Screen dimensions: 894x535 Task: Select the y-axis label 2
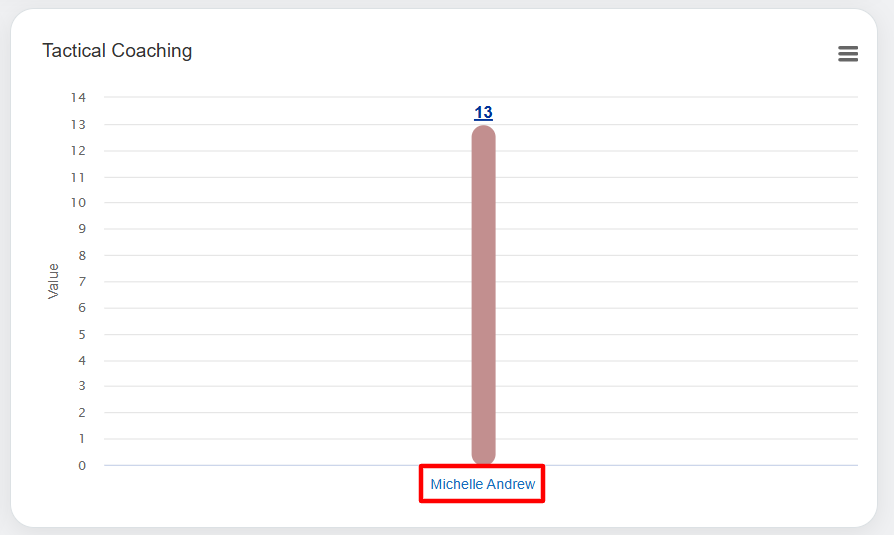click(82, 413)
